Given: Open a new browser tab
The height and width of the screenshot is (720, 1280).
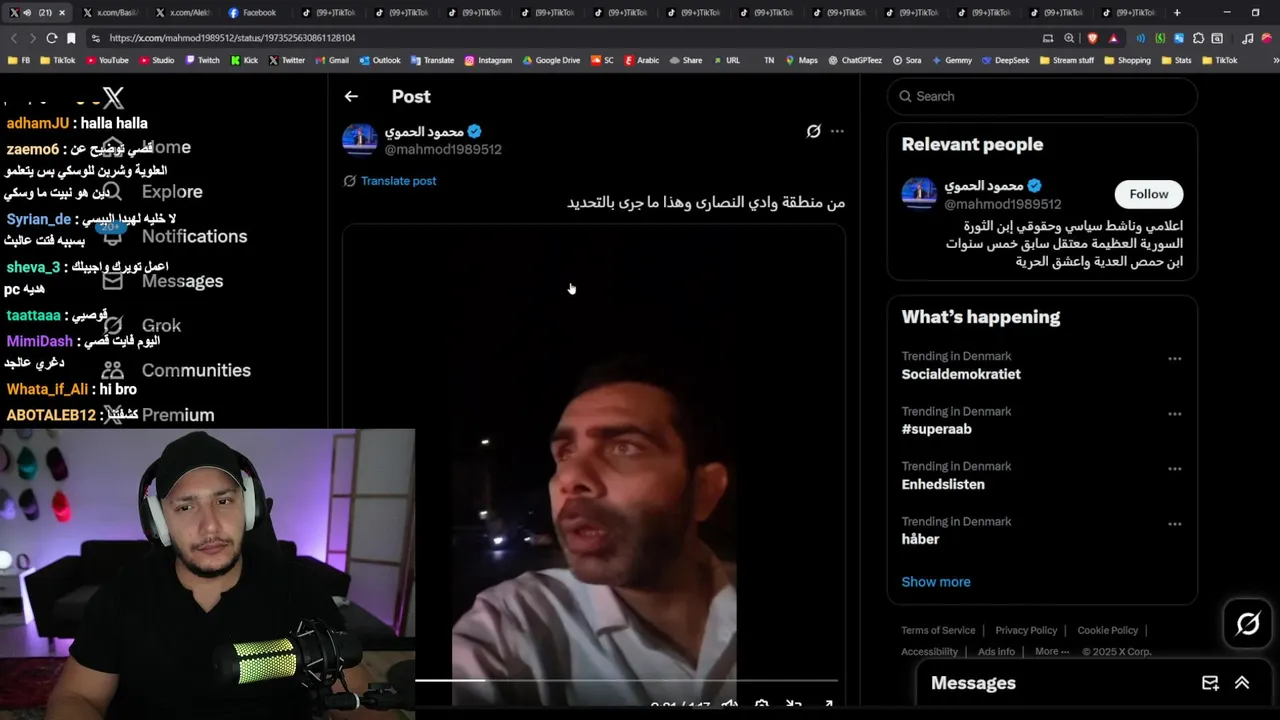Looking at the screenshot, I should click(x=1177, y=13).
